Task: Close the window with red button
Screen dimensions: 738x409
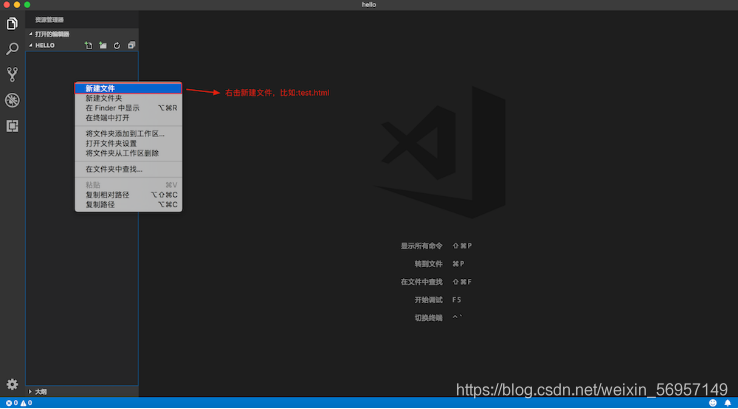Action: point(7,4)
